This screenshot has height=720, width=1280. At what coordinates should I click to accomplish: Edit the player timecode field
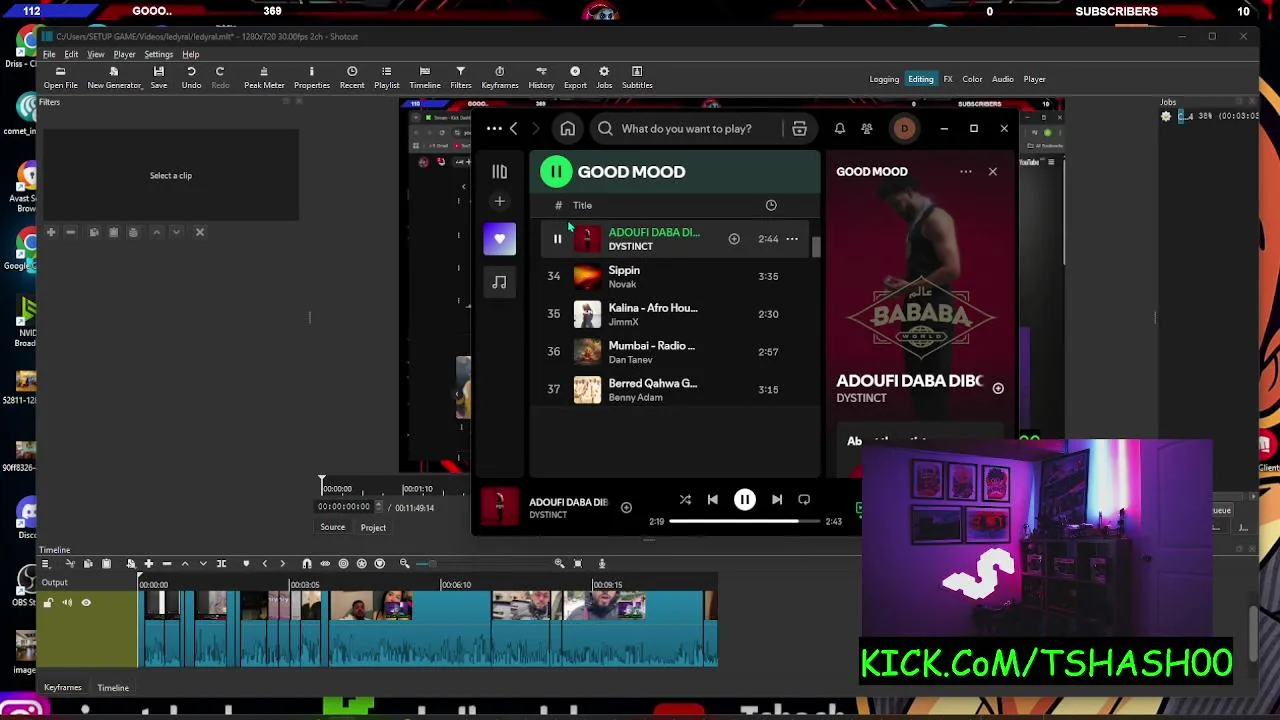[344, 507]
